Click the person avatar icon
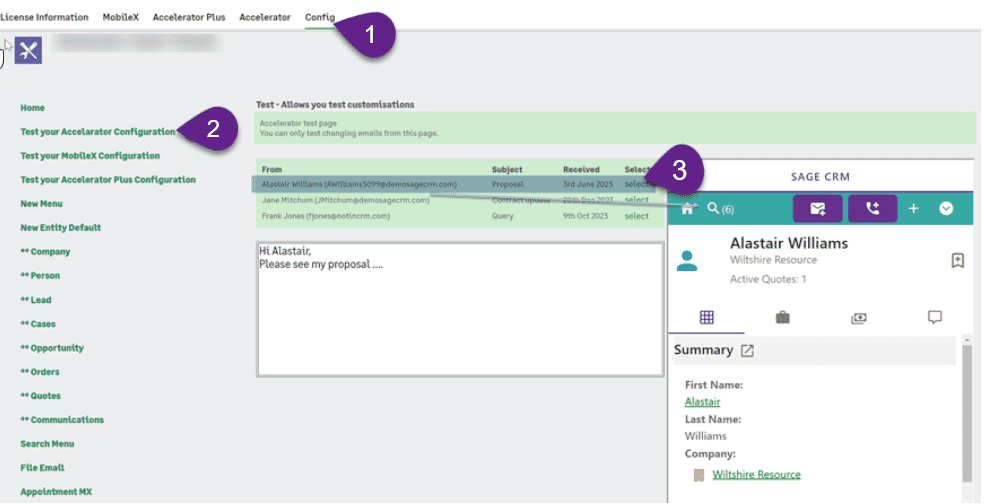 pyautogui.click(x=687, y=261)
